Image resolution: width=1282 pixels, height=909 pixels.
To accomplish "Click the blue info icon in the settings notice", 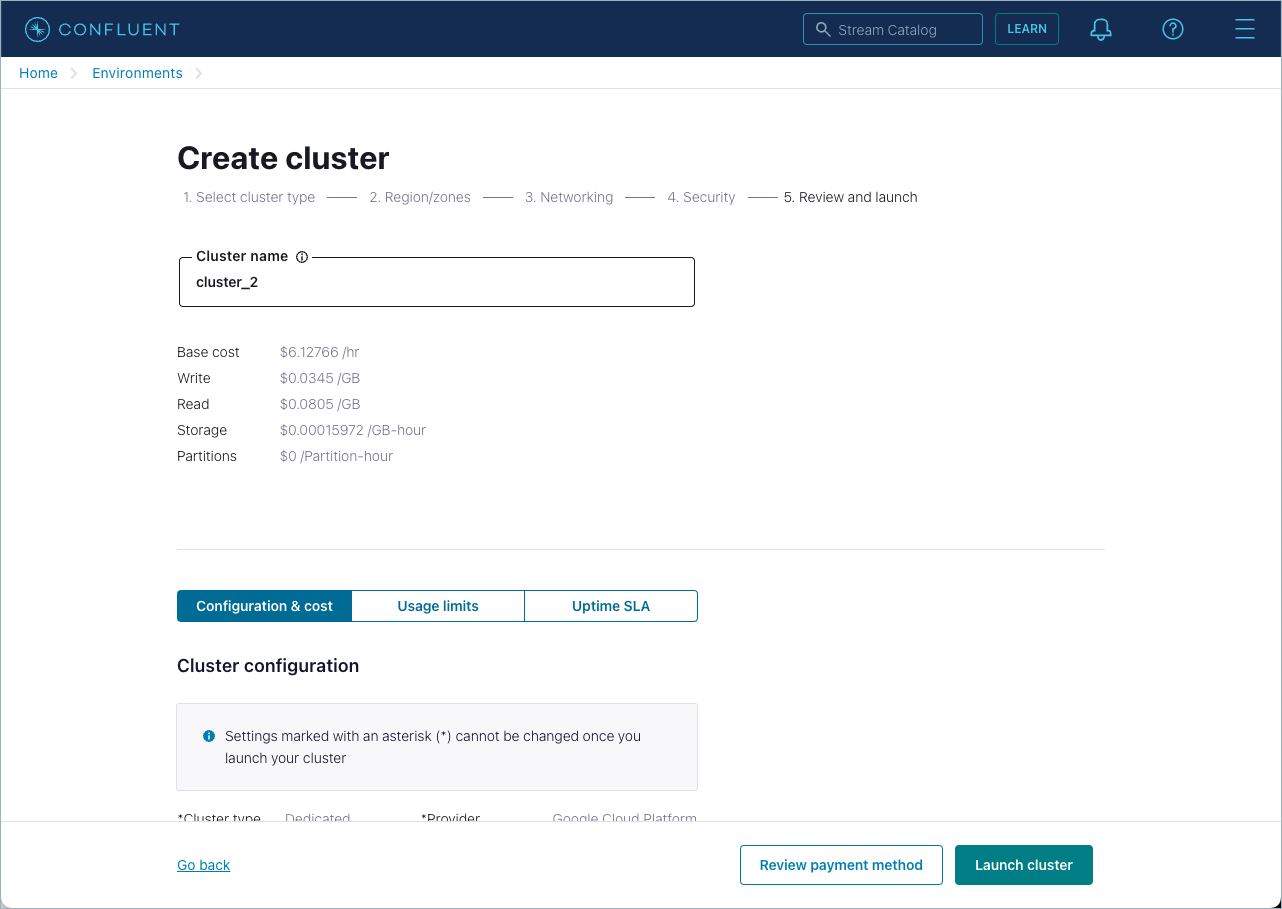I will 209,735.
